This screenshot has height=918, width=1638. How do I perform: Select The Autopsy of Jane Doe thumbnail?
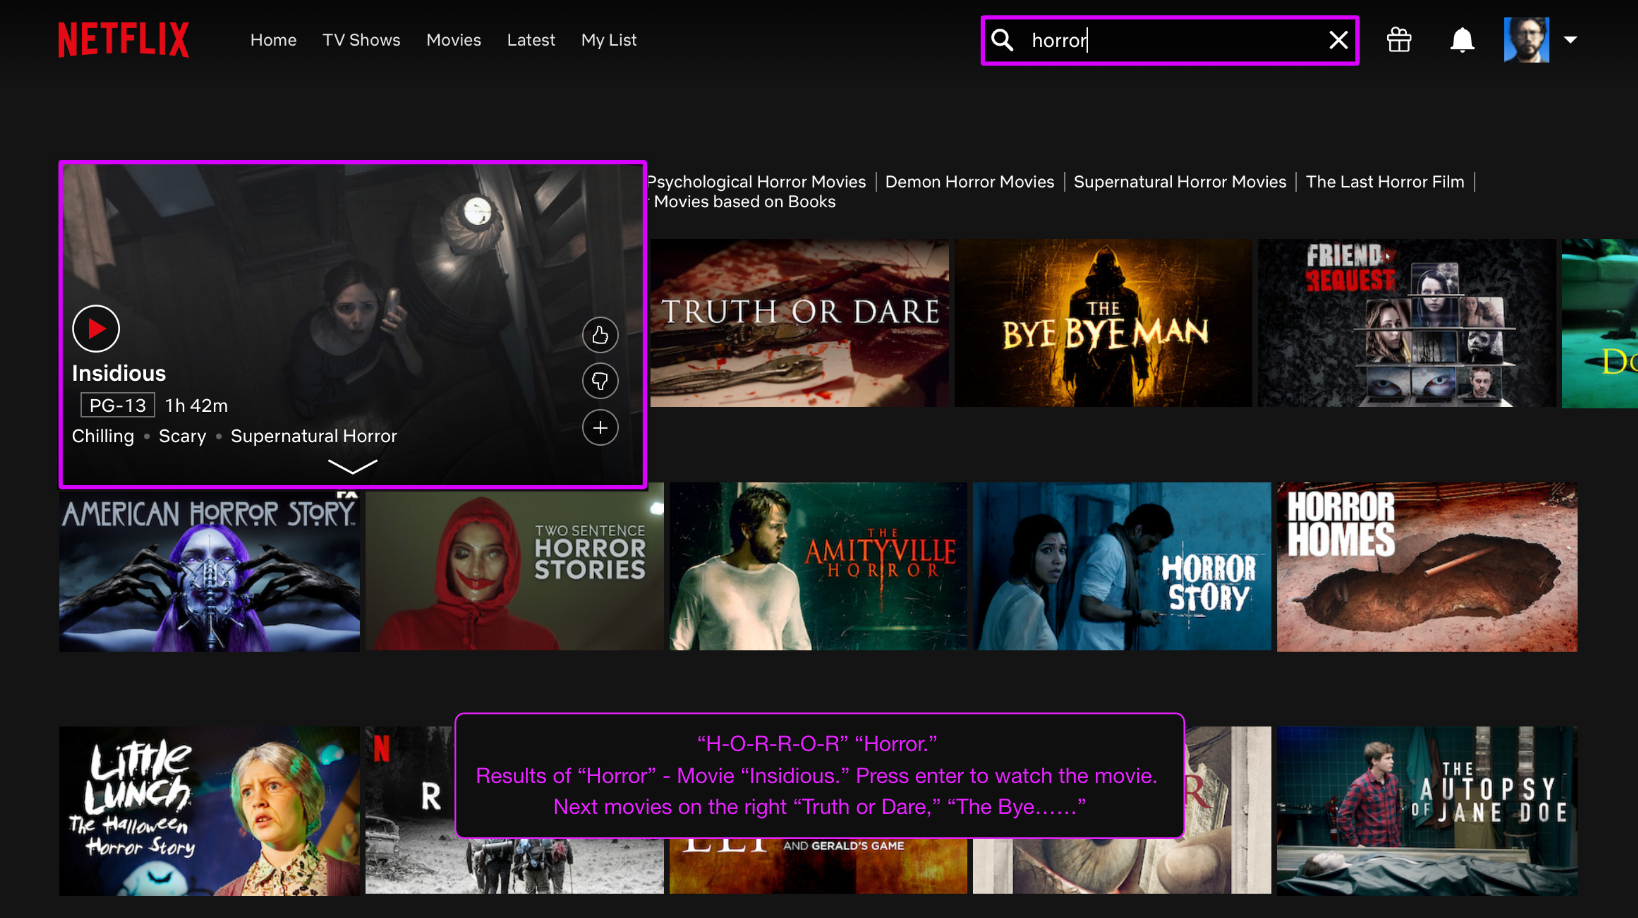1427,811
